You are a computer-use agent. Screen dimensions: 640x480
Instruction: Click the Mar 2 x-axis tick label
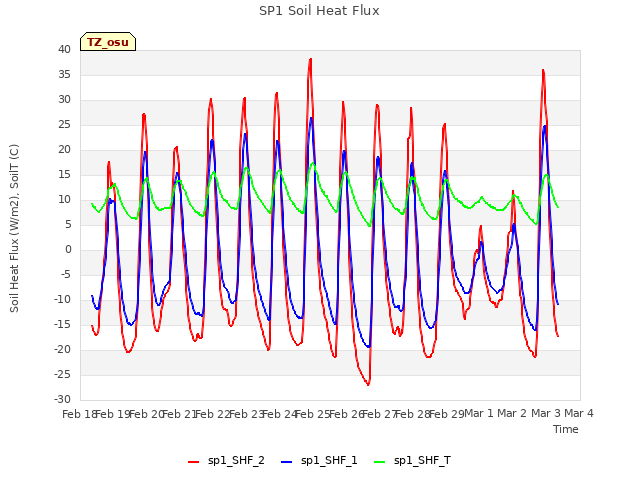click(x=512, y=413)
